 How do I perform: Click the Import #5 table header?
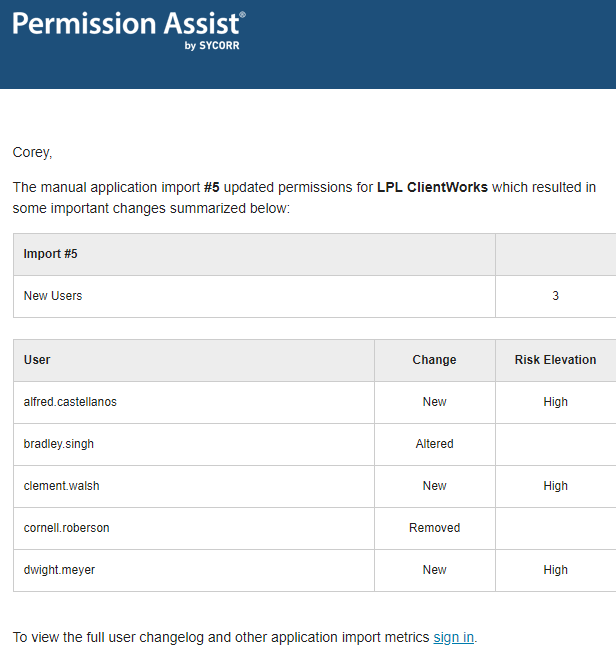(51, 254)
